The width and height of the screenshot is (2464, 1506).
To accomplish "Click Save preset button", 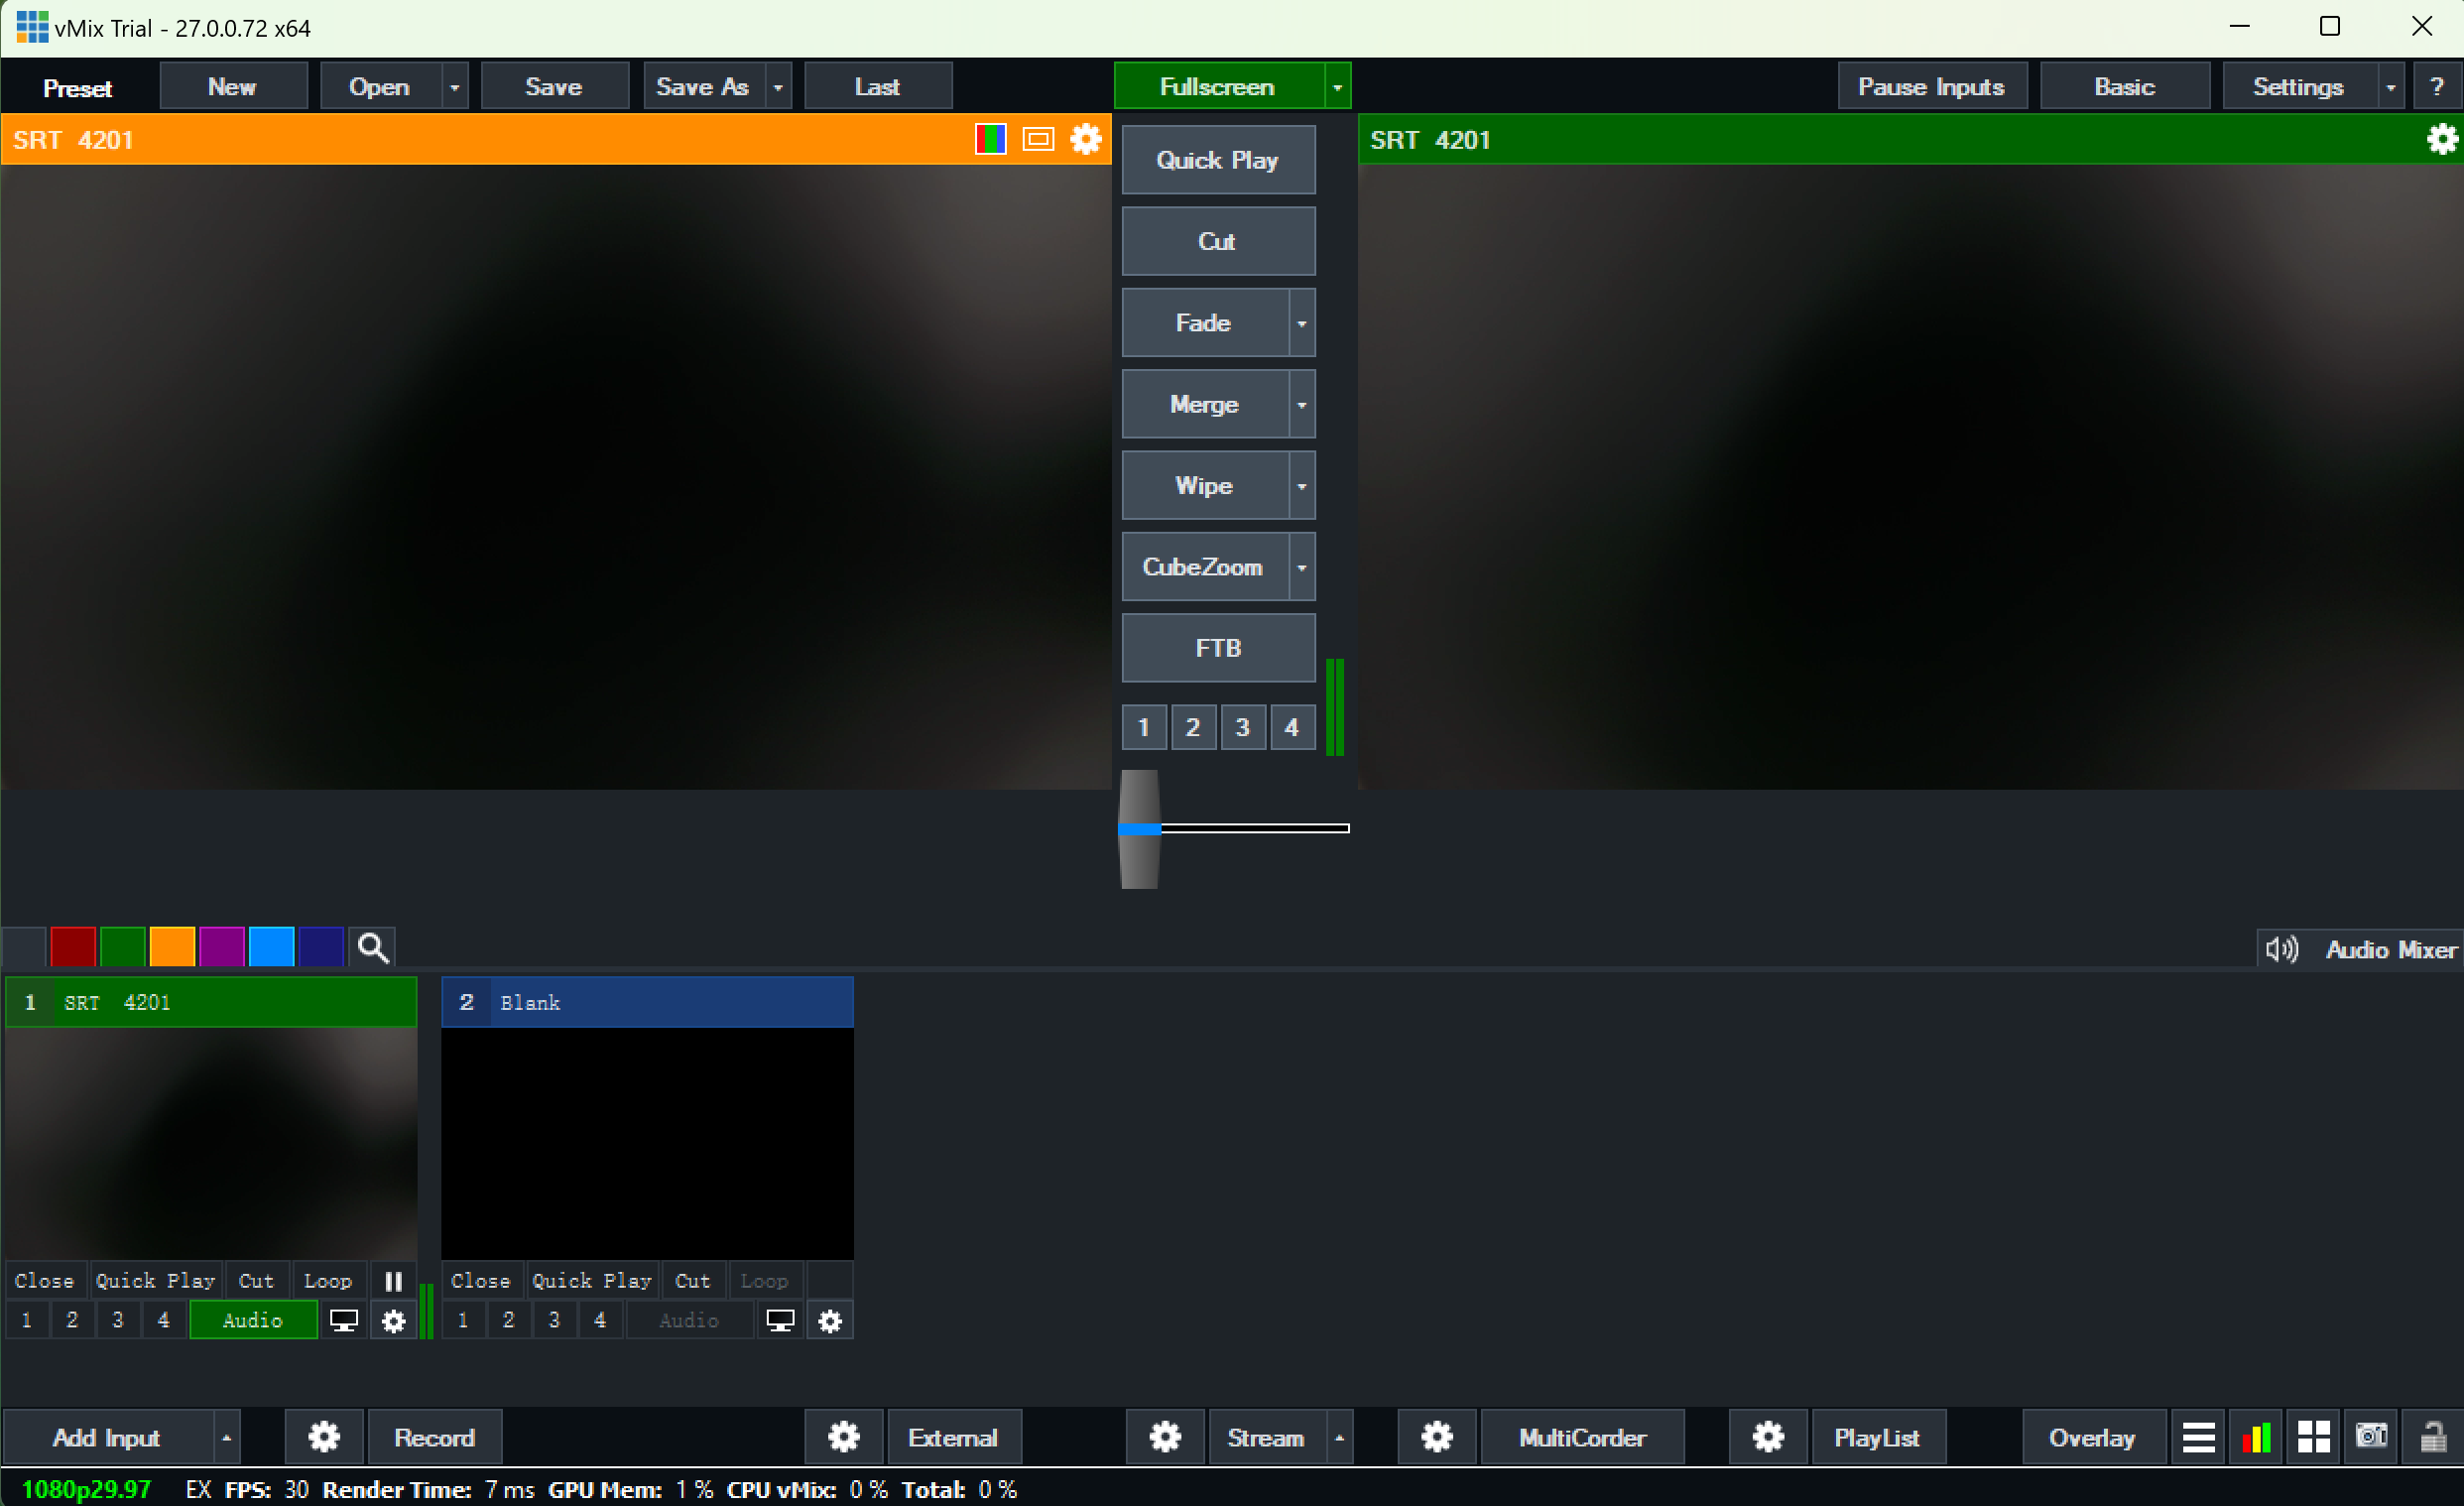I will point(554,87).
